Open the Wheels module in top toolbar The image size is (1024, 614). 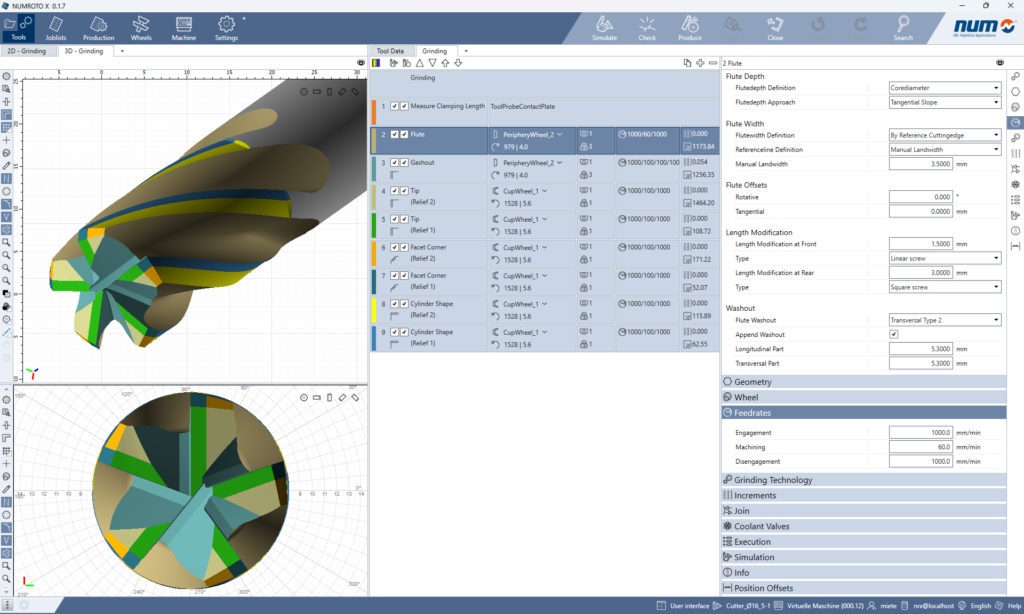point(141,27)
